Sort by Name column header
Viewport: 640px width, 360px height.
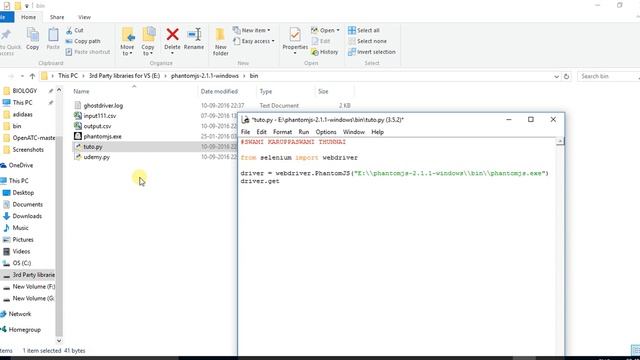tap(81, 91)
